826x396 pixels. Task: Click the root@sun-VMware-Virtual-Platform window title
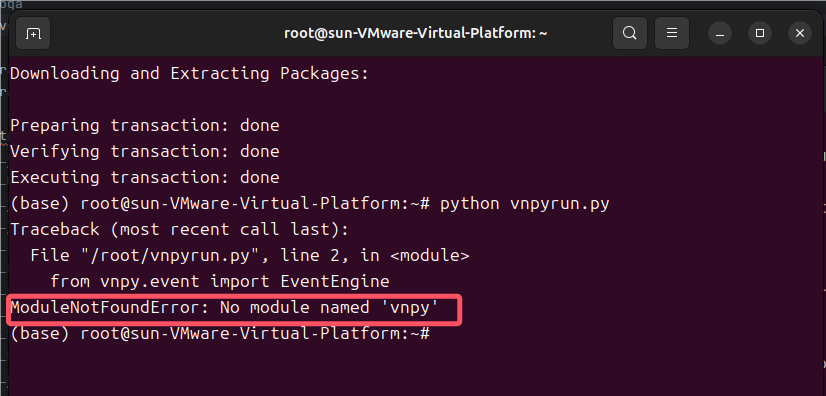416,34
